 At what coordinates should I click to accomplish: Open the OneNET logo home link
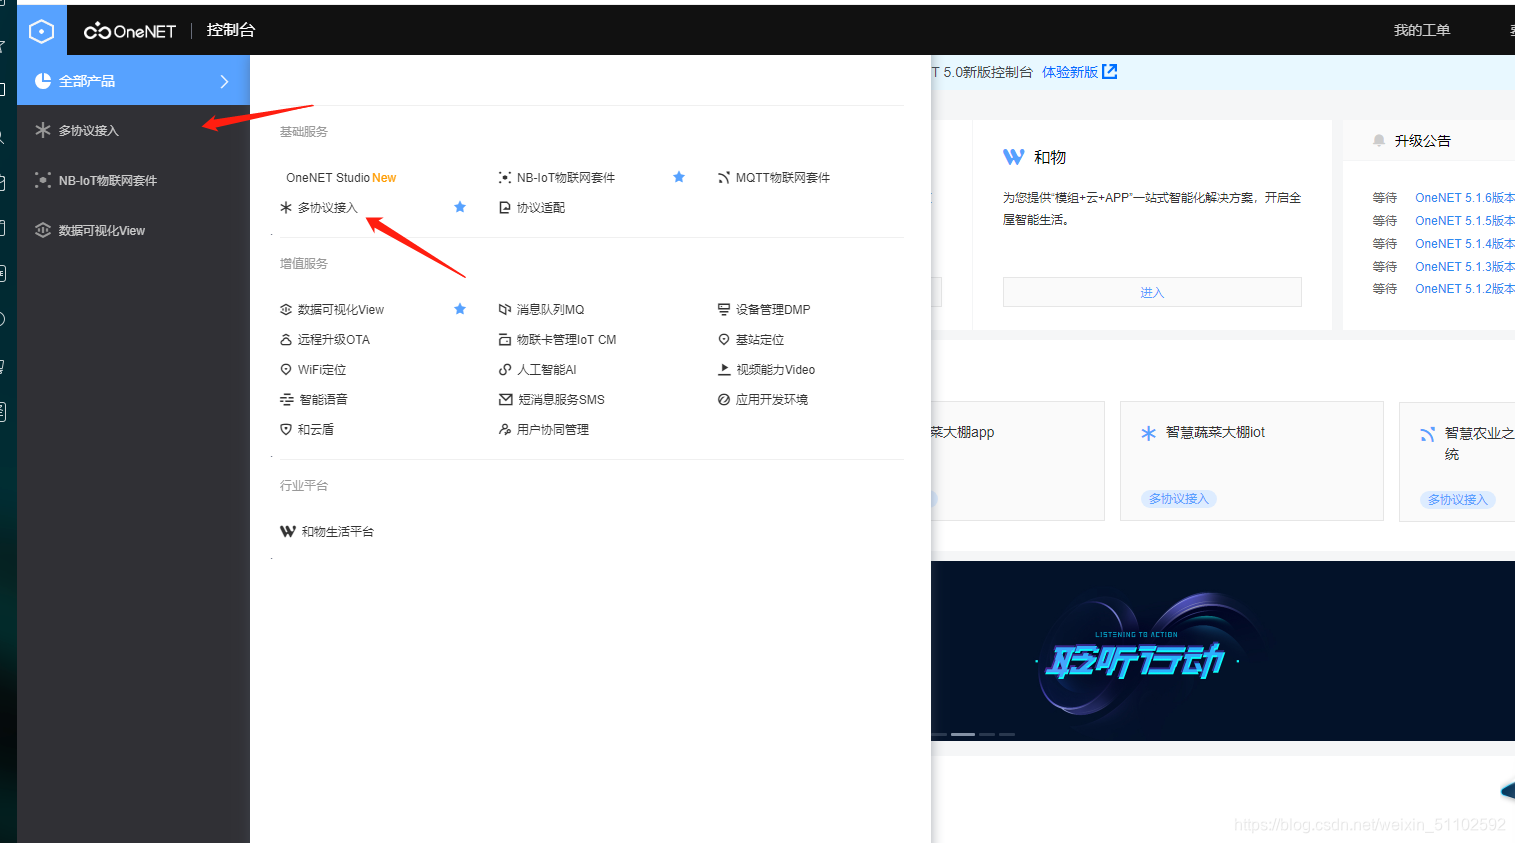pyautogui.click(x=130, y=31)
